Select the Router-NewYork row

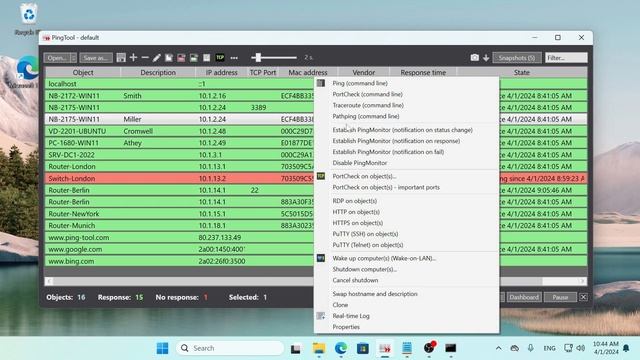[x=316, y=213]
